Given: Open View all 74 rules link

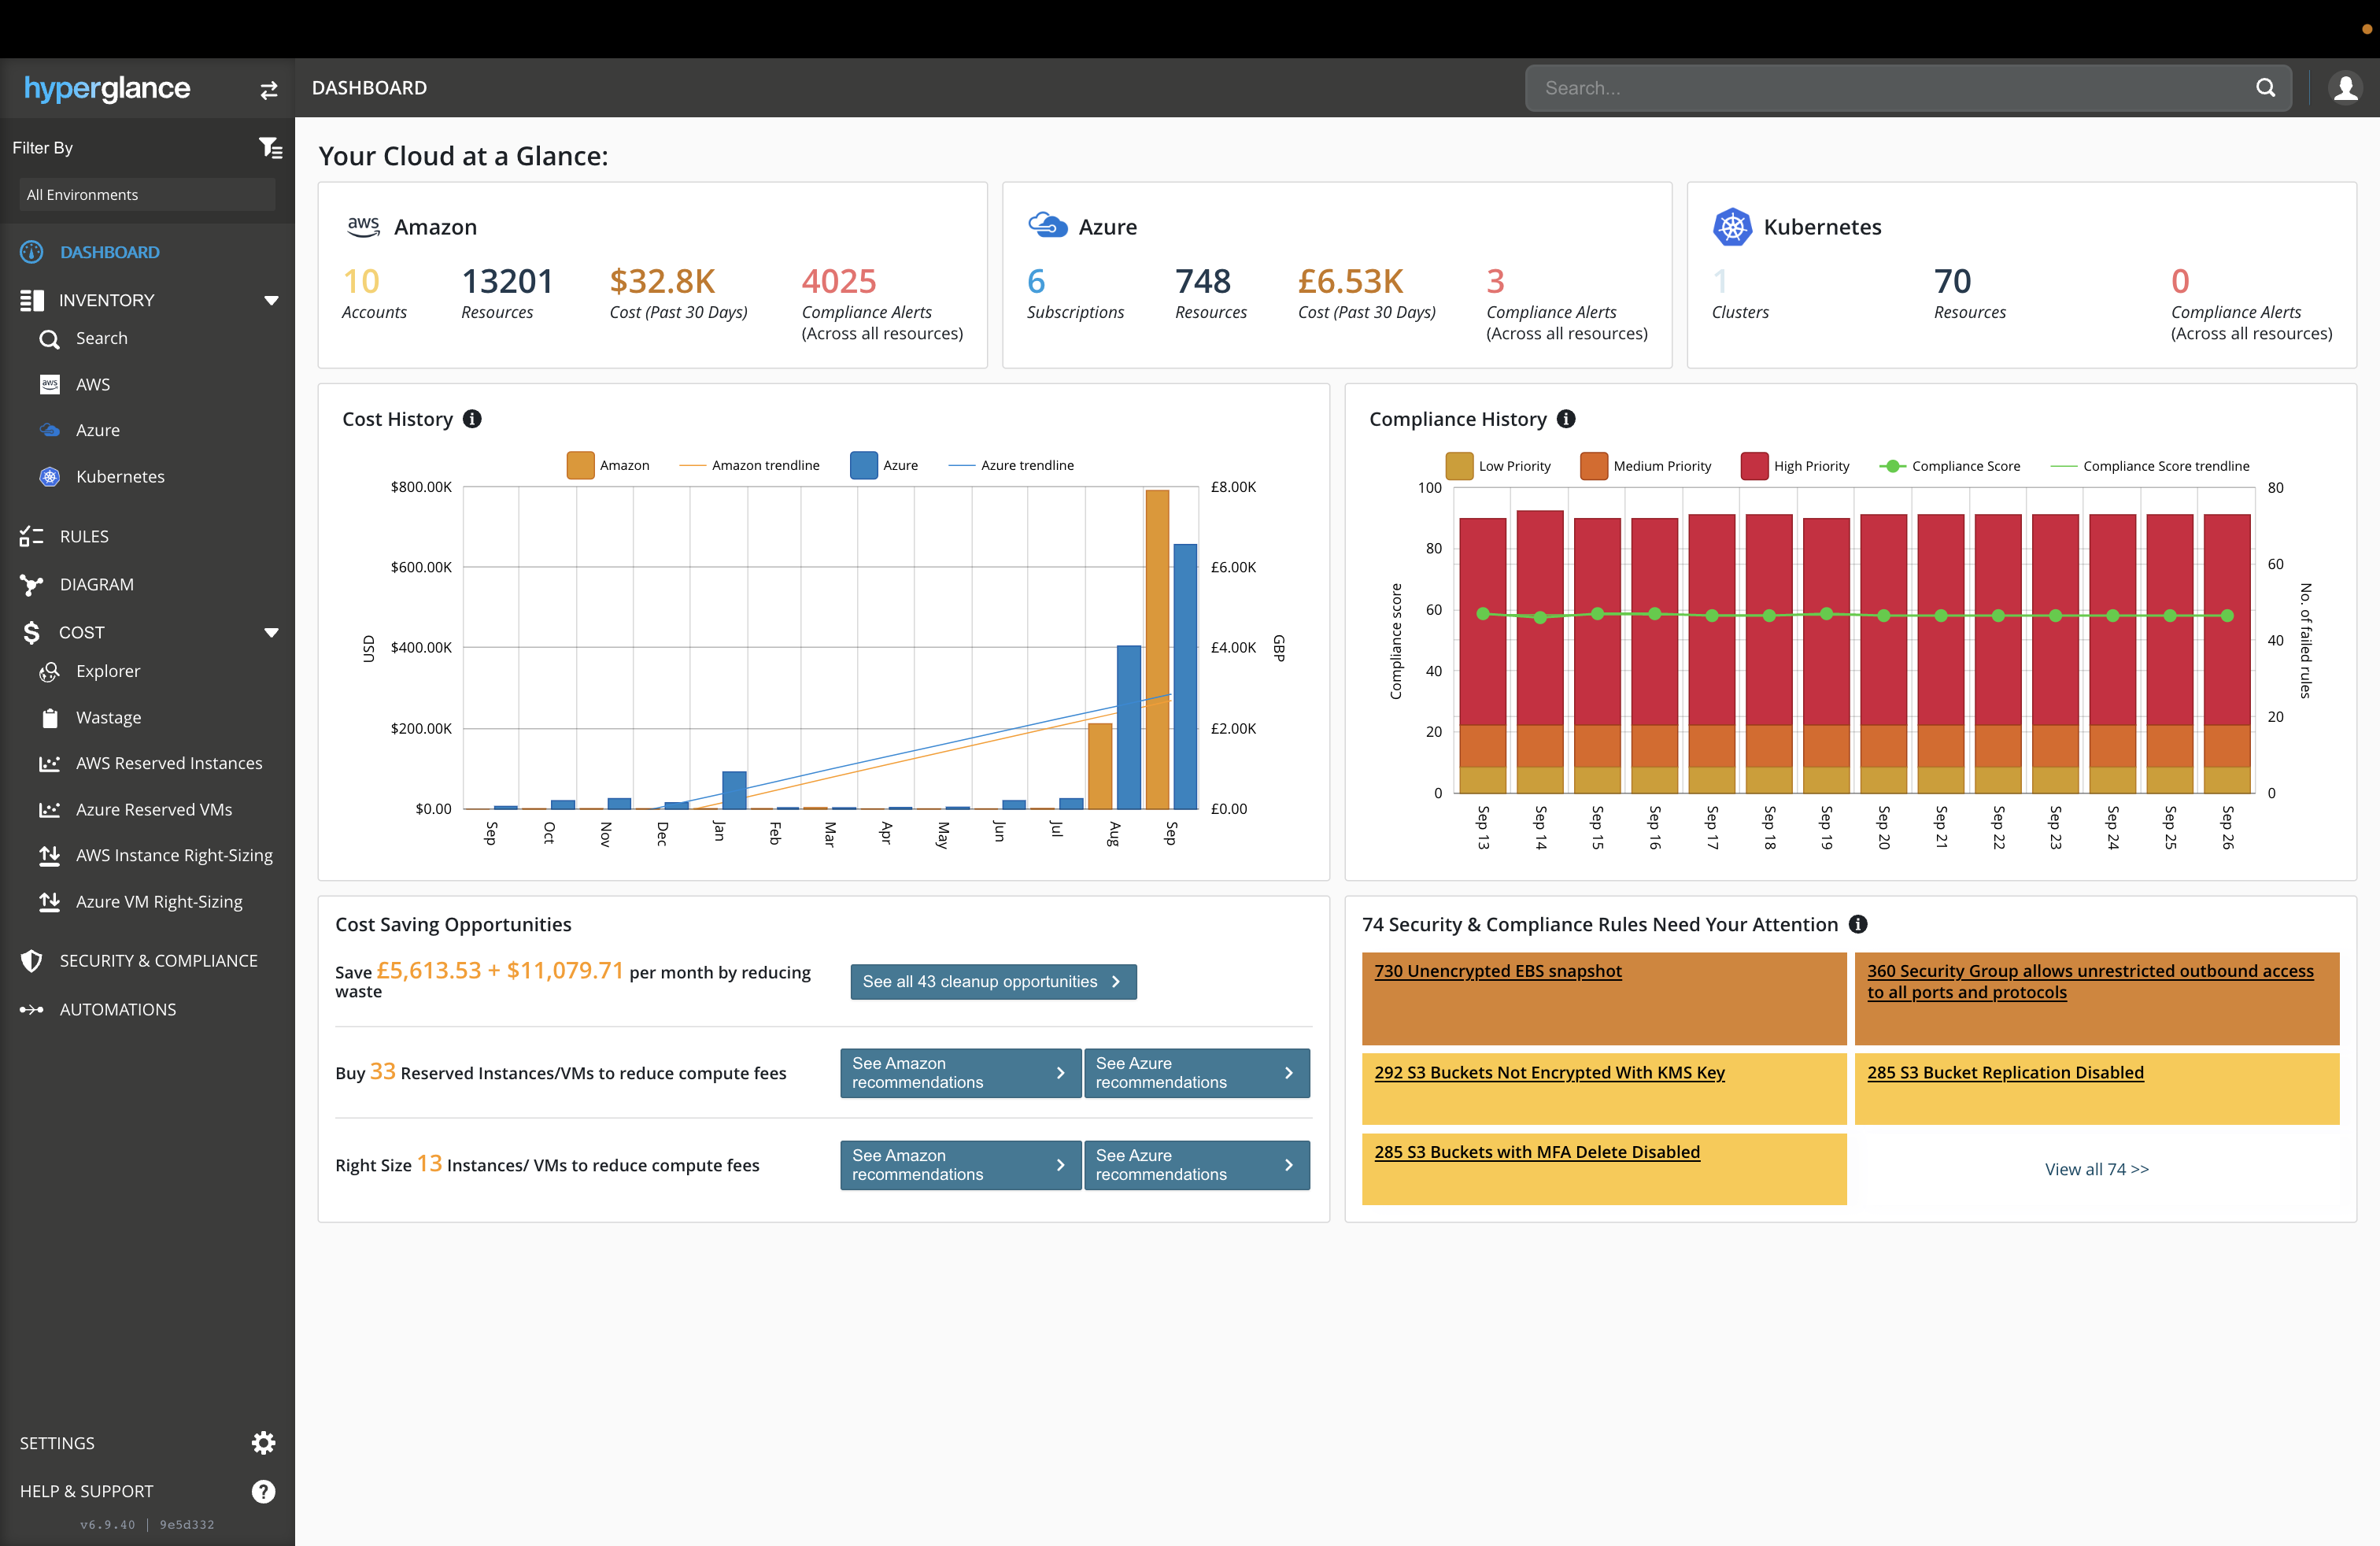Looking at the screenshot, I should (x=2096, y=1169).
